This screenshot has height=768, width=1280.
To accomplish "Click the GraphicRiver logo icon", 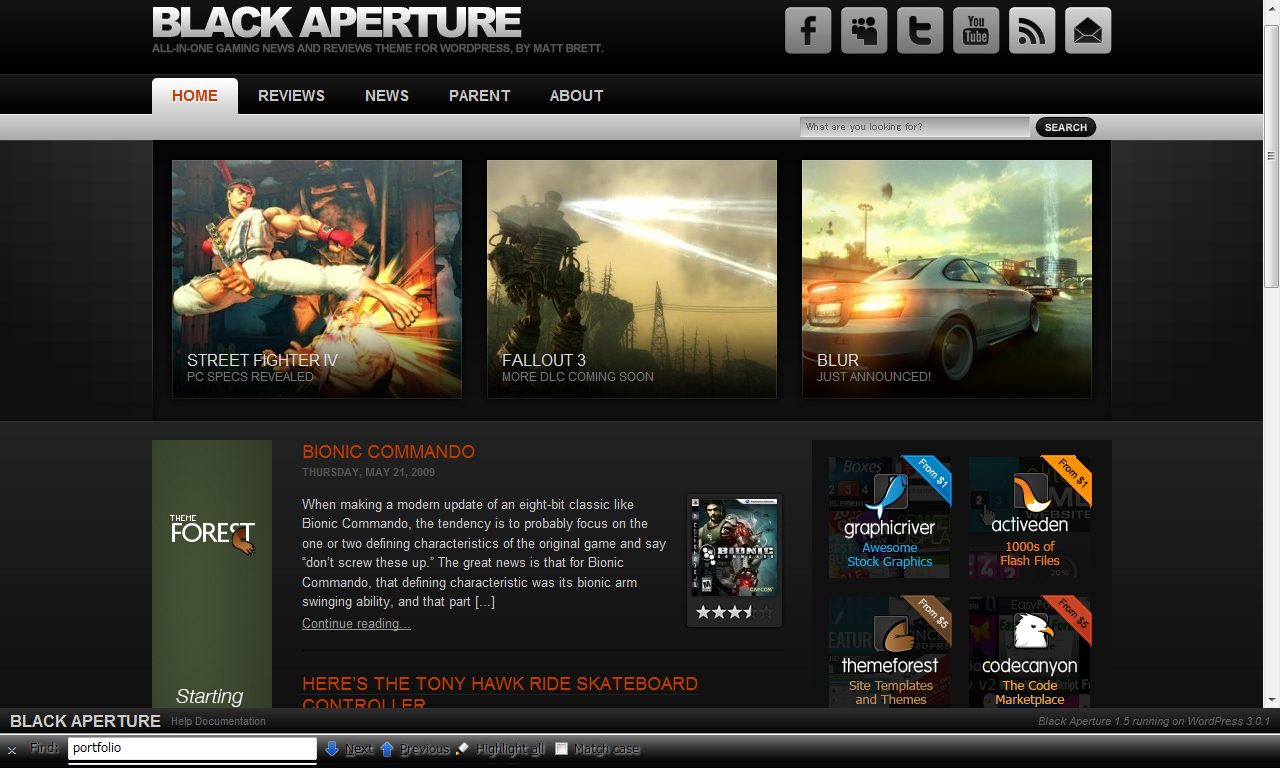I will [889, 494].
